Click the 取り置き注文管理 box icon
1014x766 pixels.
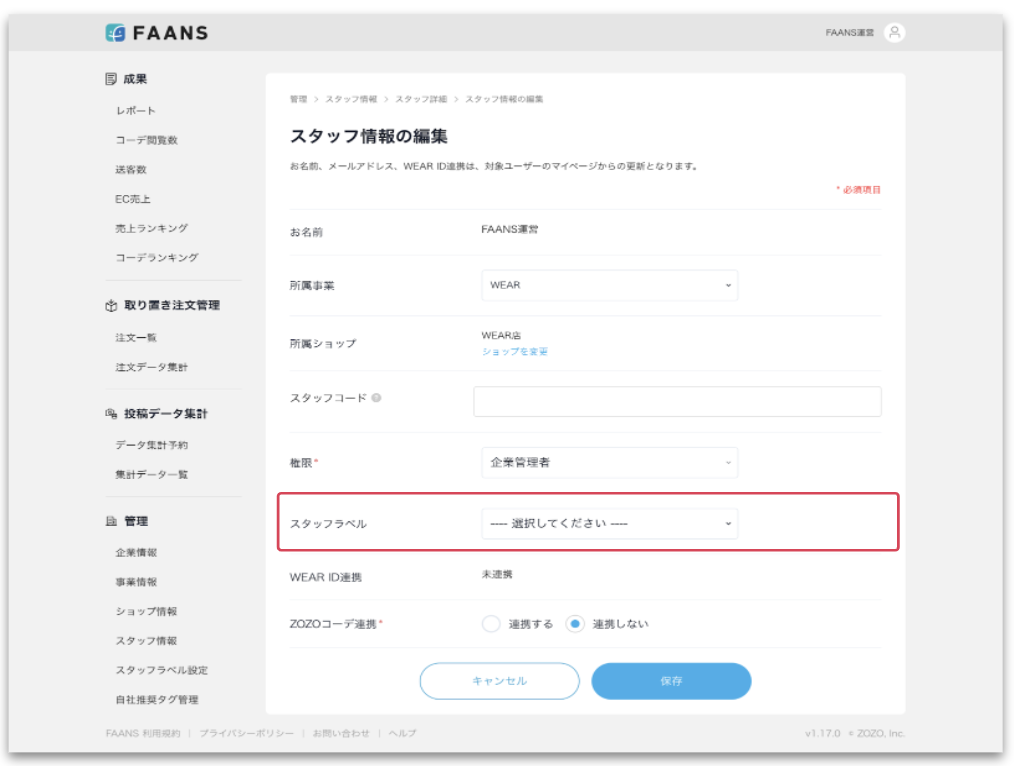pyautogui.click(x=111, y=305)
